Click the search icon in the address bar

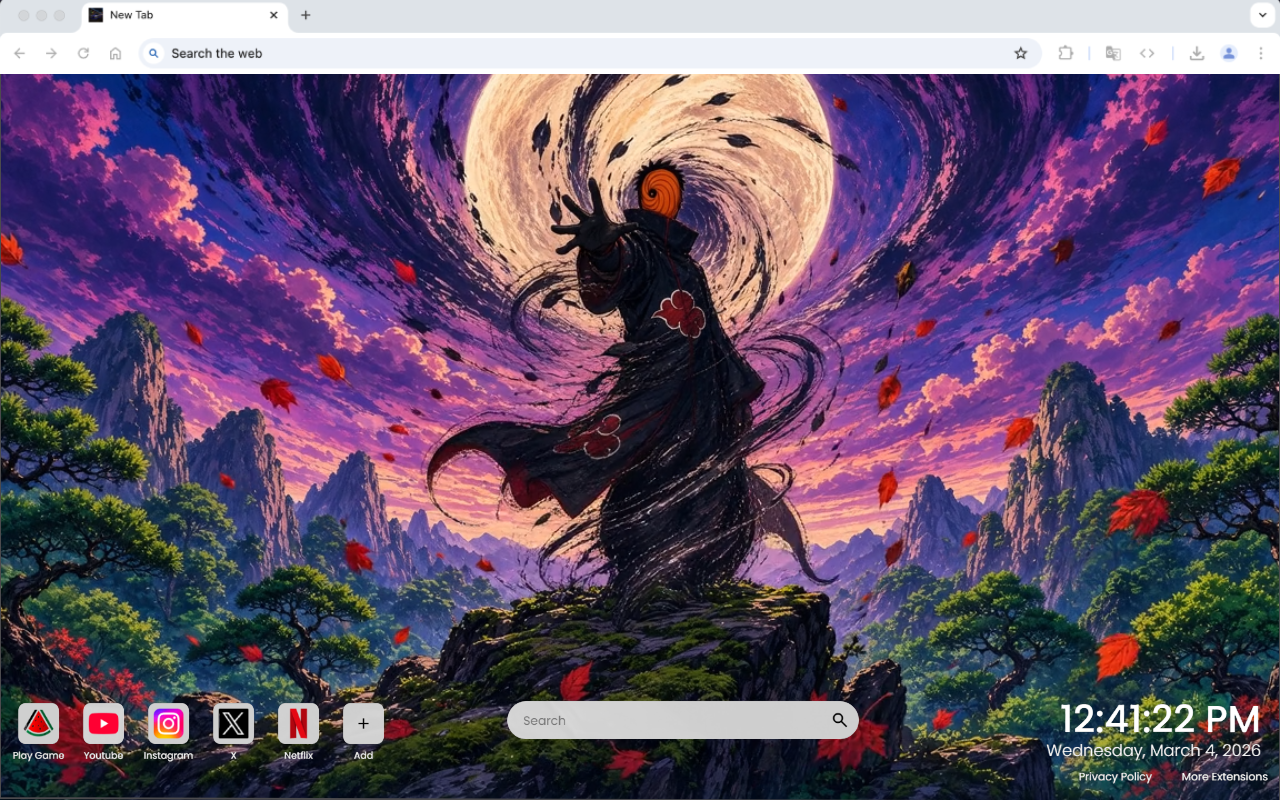tap(153, 53)
